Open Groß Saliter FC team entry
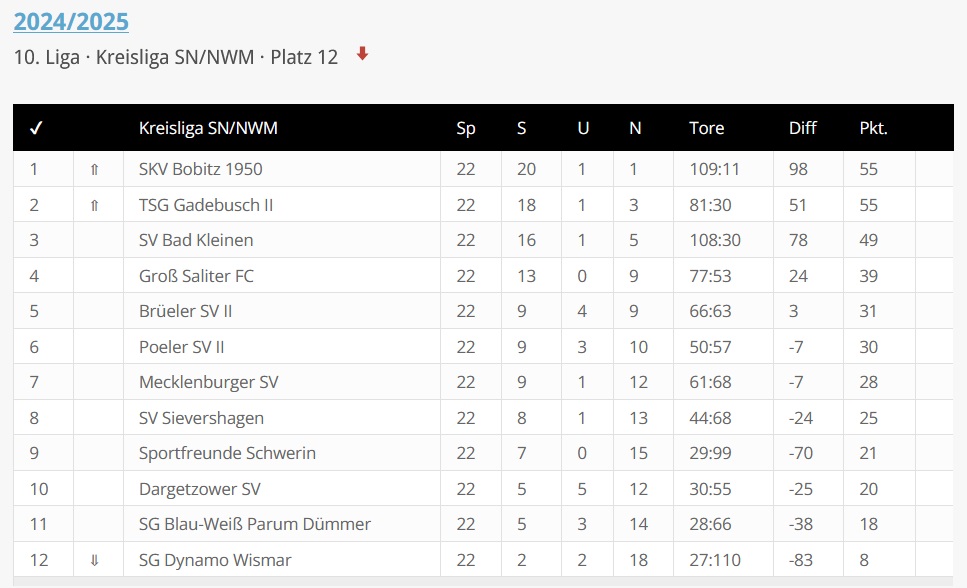The height and width of the screenshot is (588, 967). click(x=196, y=276)
